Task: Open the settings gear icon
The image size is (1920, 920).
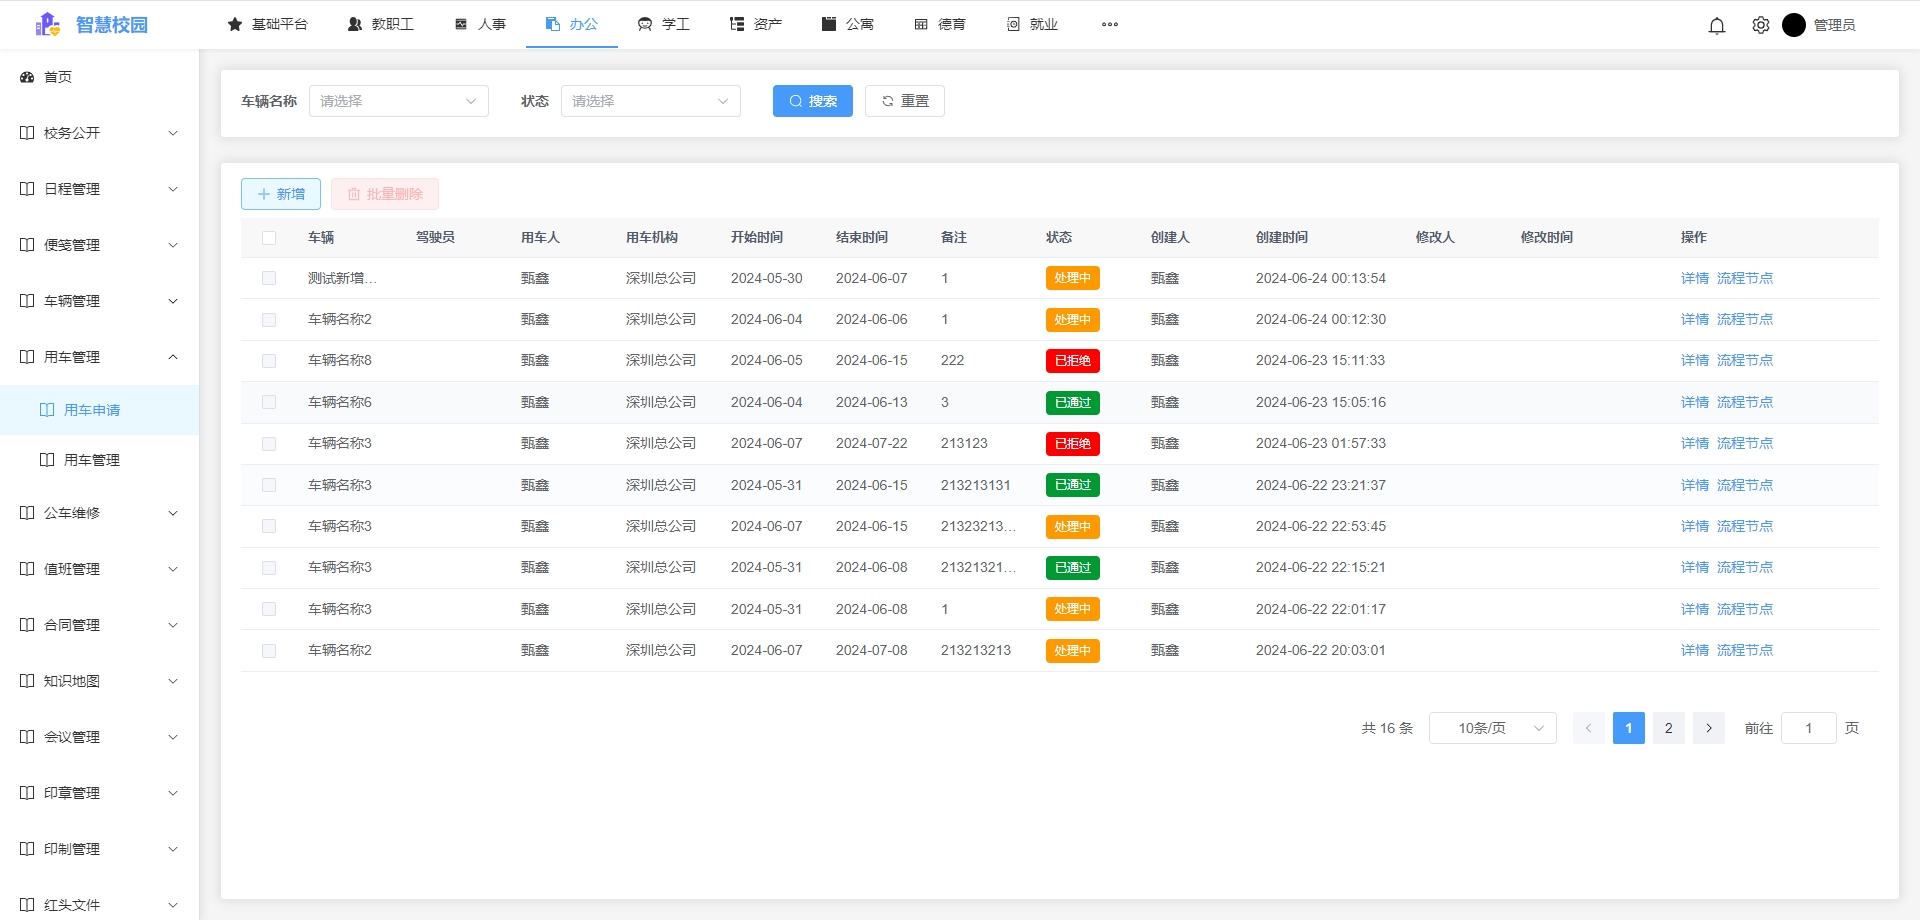Action: pos(1761,26)
